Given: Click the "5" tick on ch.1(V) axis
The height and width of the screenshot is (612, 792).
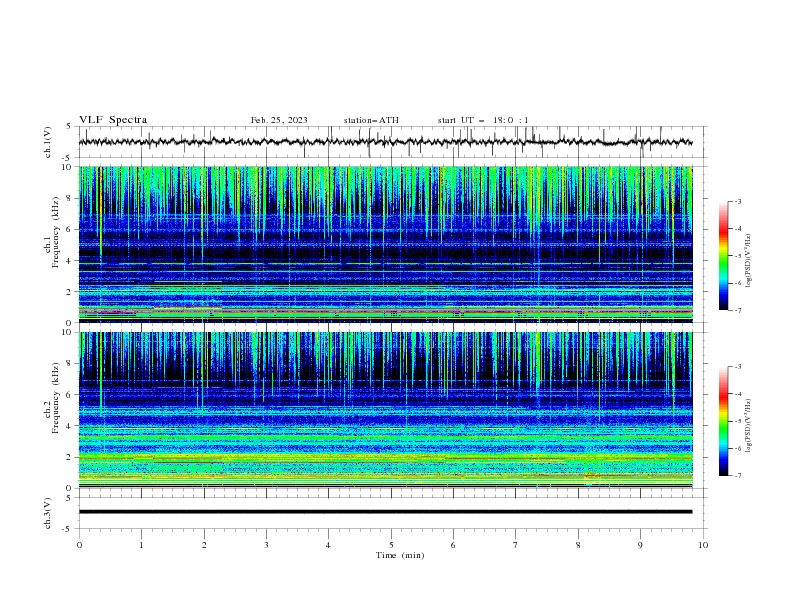Looking at the screenshot, I should [x=70, y=126].
